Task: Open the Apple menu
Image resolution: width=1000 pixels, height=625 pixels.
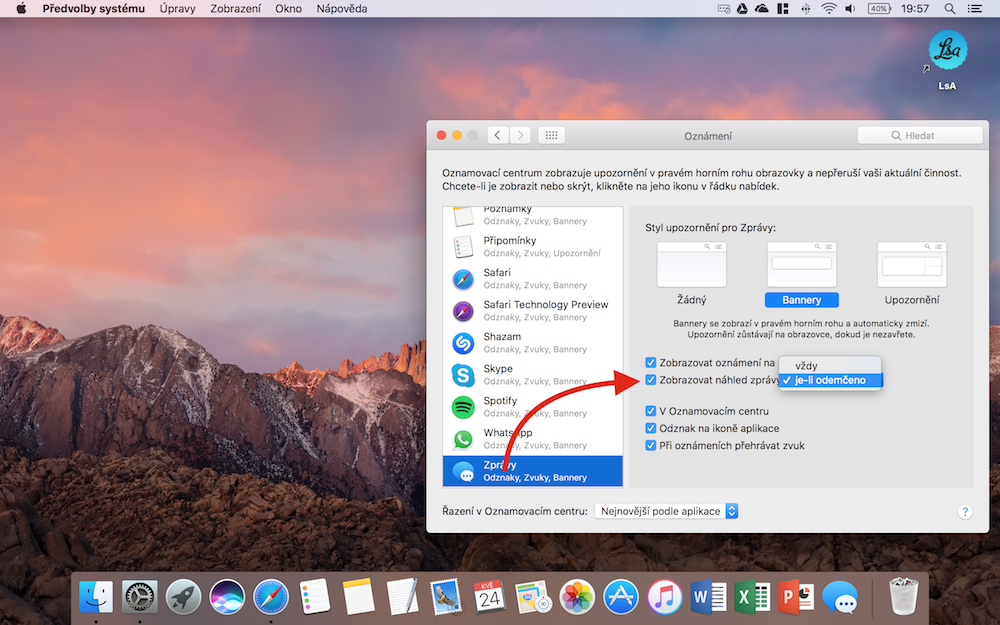Action: pos(21,9)
